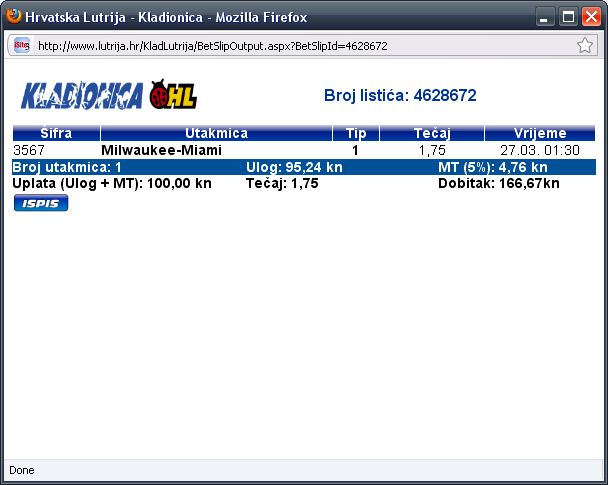Viewport: 608px width, 485px height.
Task: Click 'Dobitak: 166,67kn' text
Action: (x=499, y=183)
